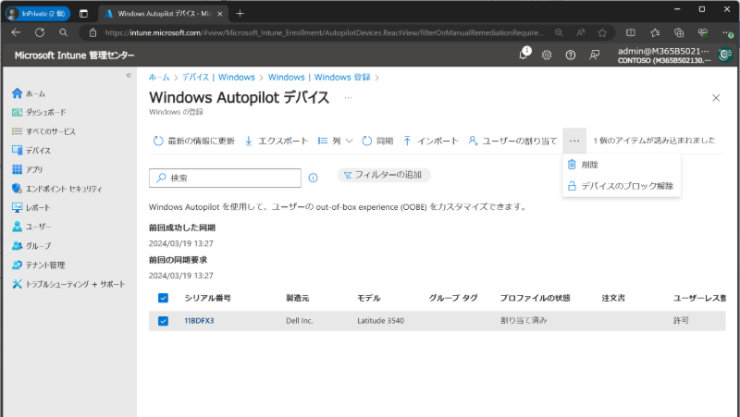Open browser favorites list icon
This screenshot has height=417, width=740.
(x=655, y=33)
